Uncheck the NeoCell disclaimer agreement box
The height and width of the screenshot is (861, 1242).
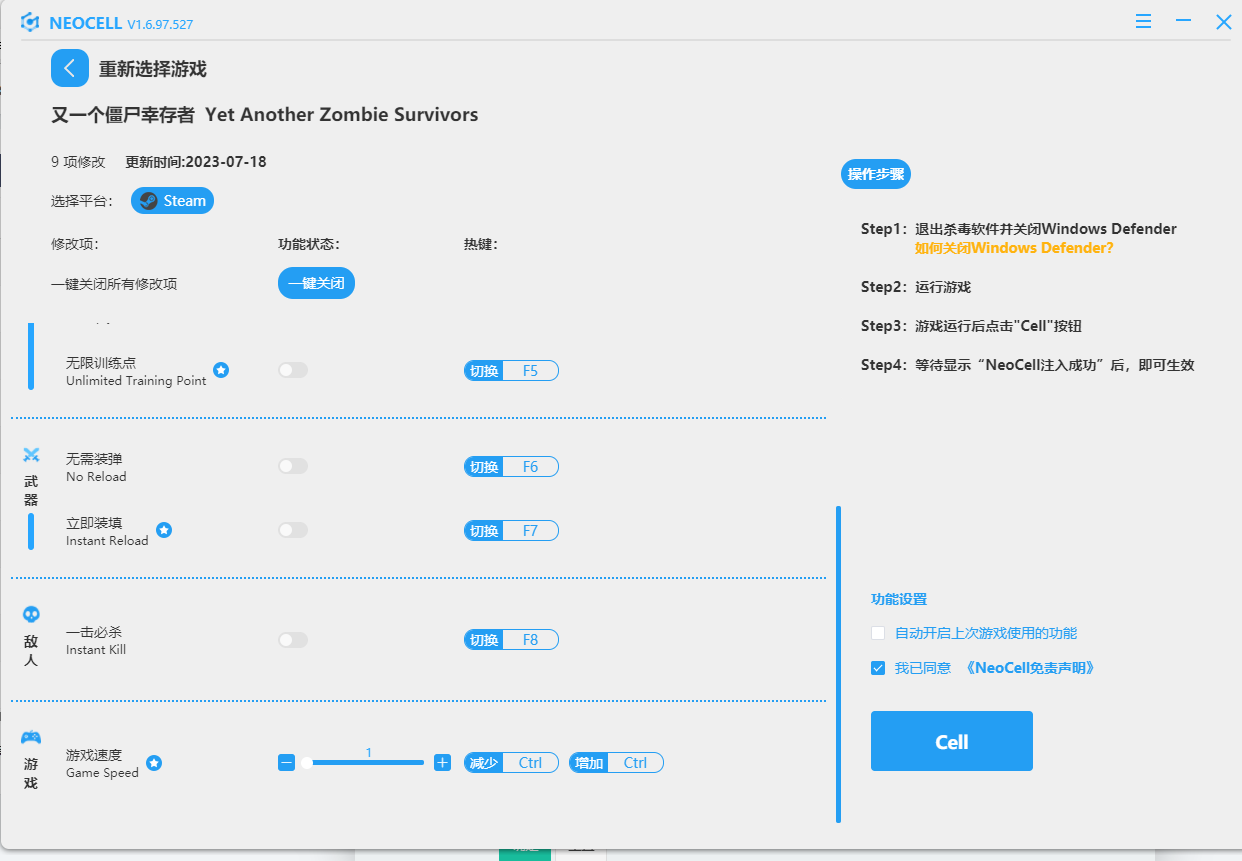pyautogui.click(x=878, y=668)
